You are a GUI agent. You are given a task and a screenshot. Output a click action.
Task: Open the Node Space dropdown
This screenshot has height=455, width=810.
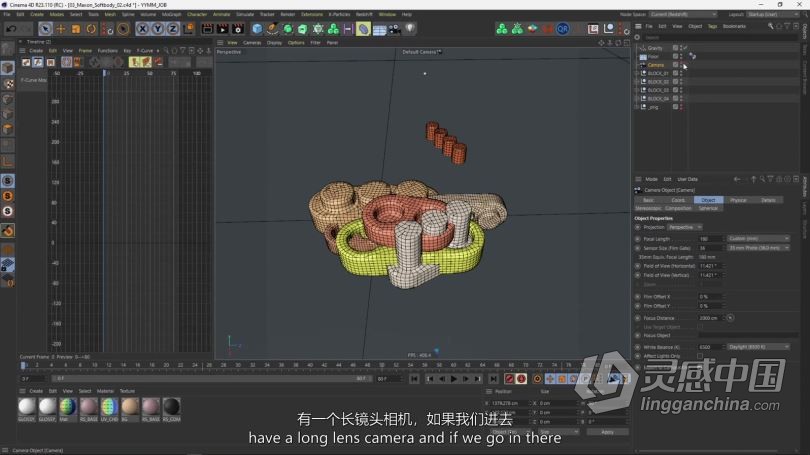[x=683, y=14]
